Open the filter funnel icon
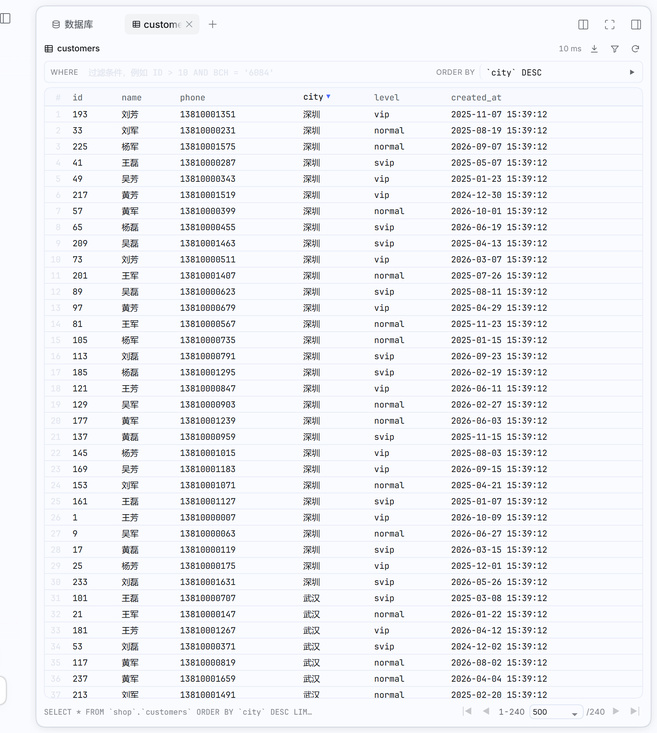Screen dimensions: 657x733 (x=615, y=49)
